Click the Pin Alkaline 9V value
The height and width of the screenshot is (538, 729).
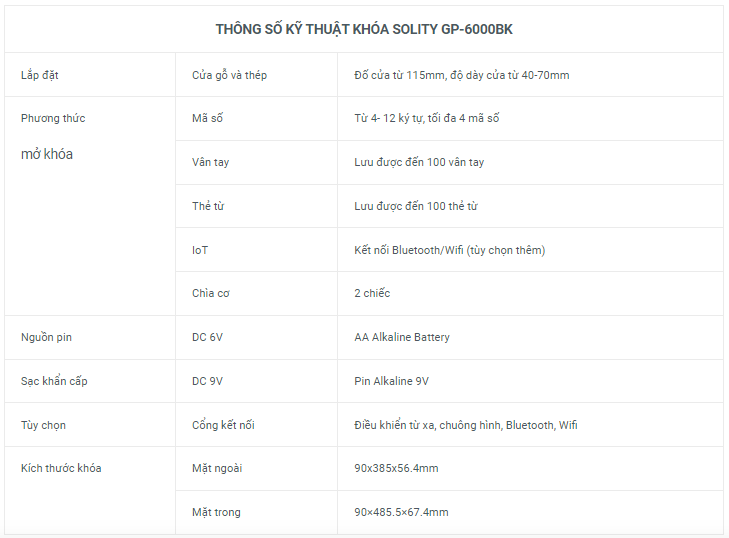pyautogui.click(x=391, y=381)
